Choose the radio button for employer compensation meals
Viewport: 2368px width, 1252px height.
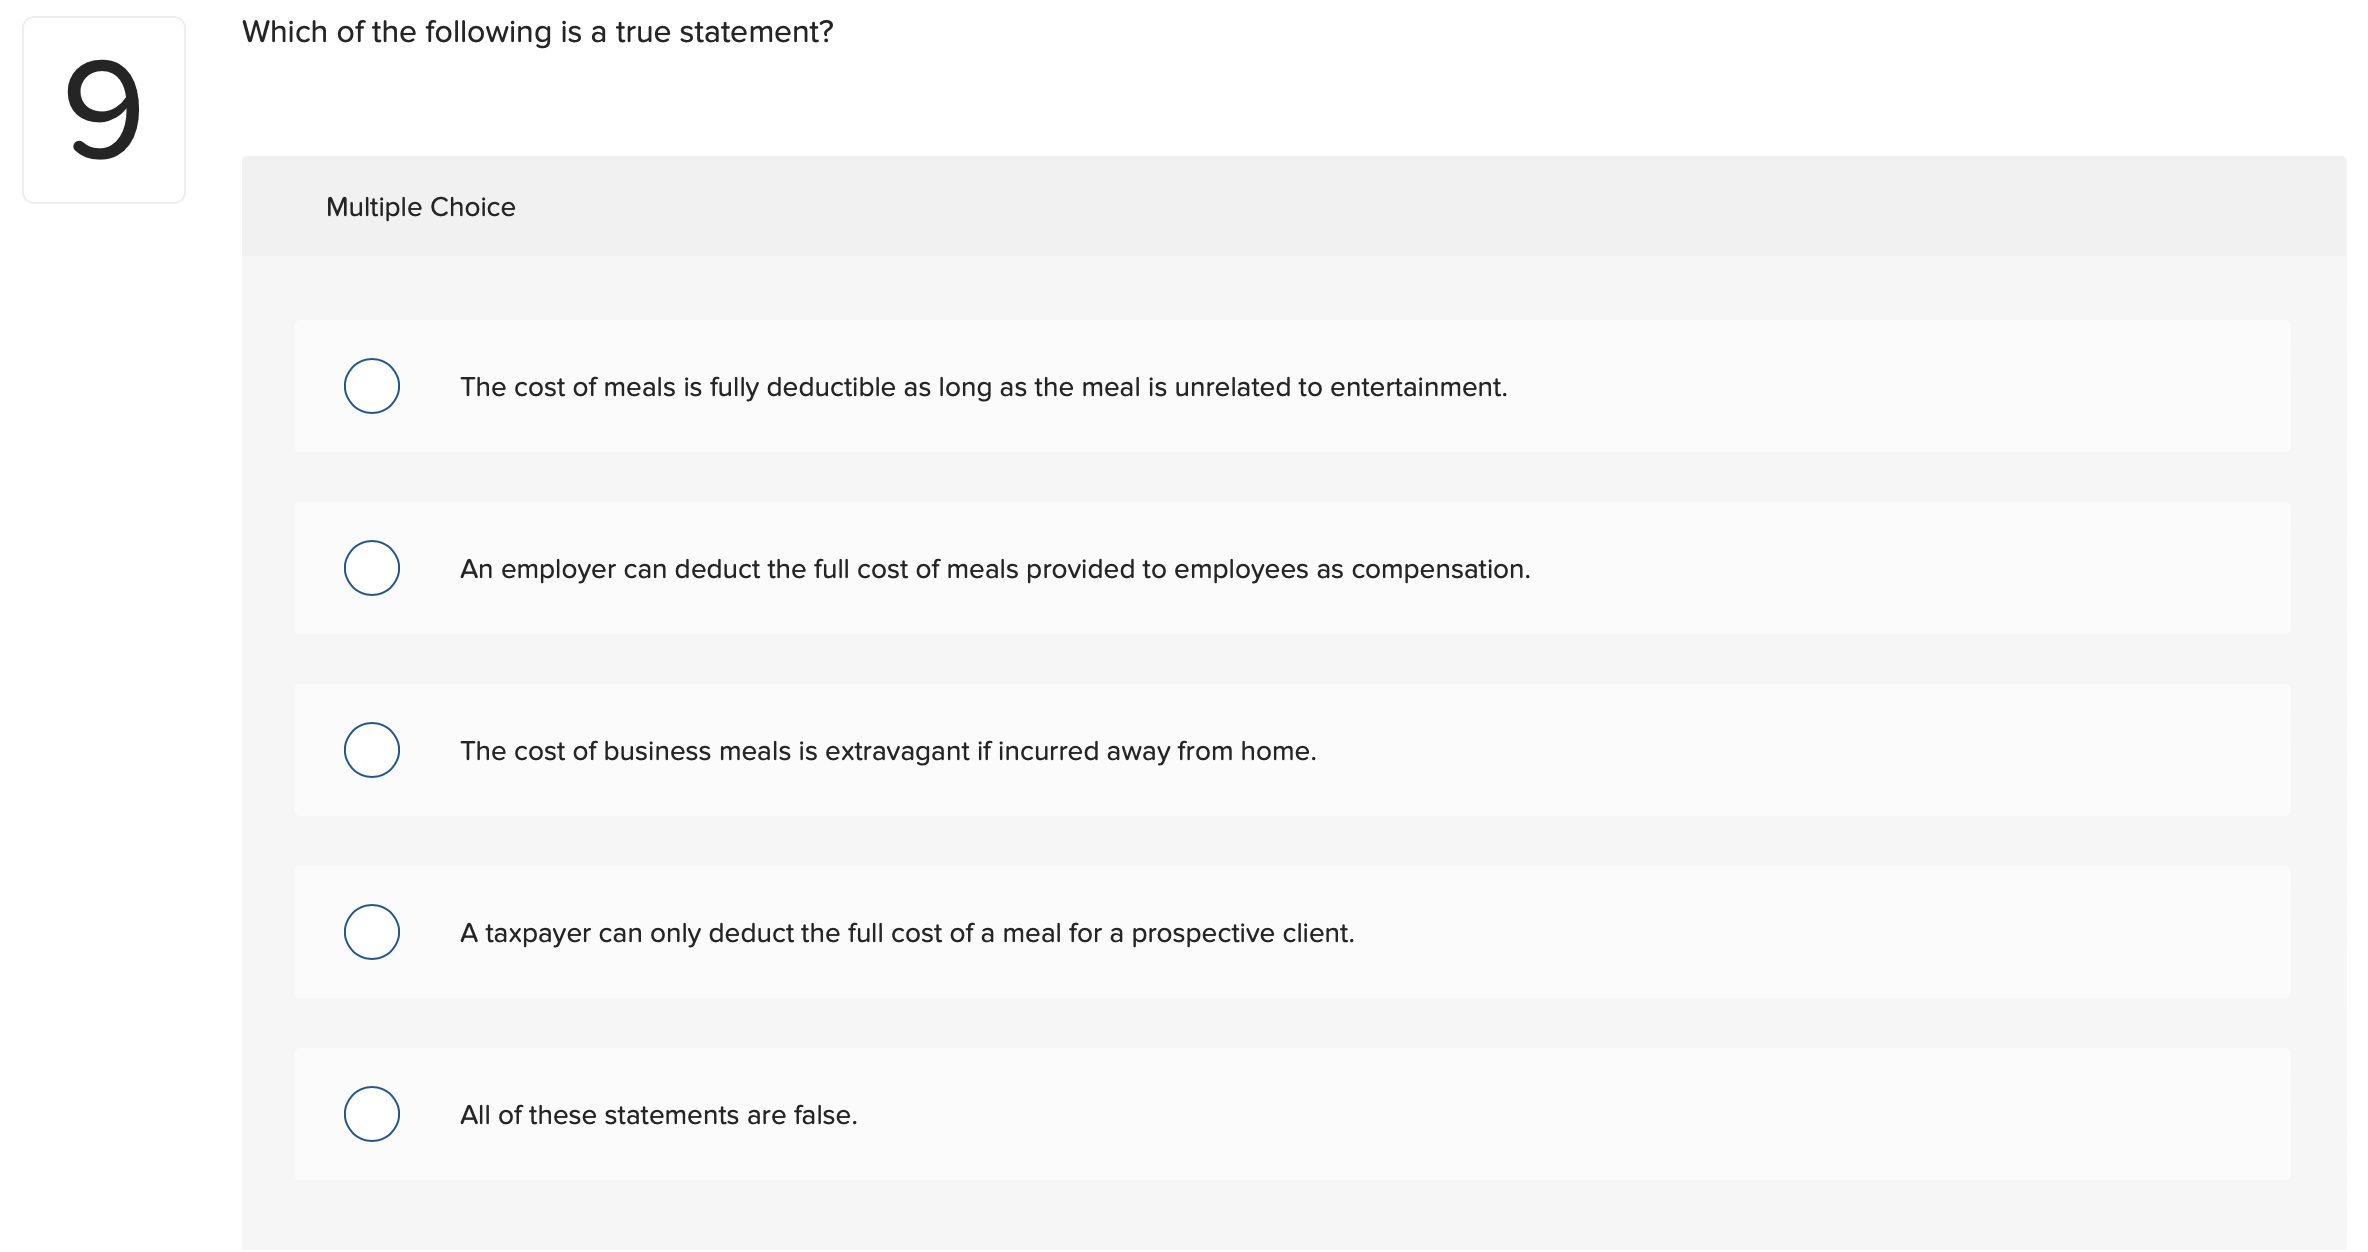point(372,568)
